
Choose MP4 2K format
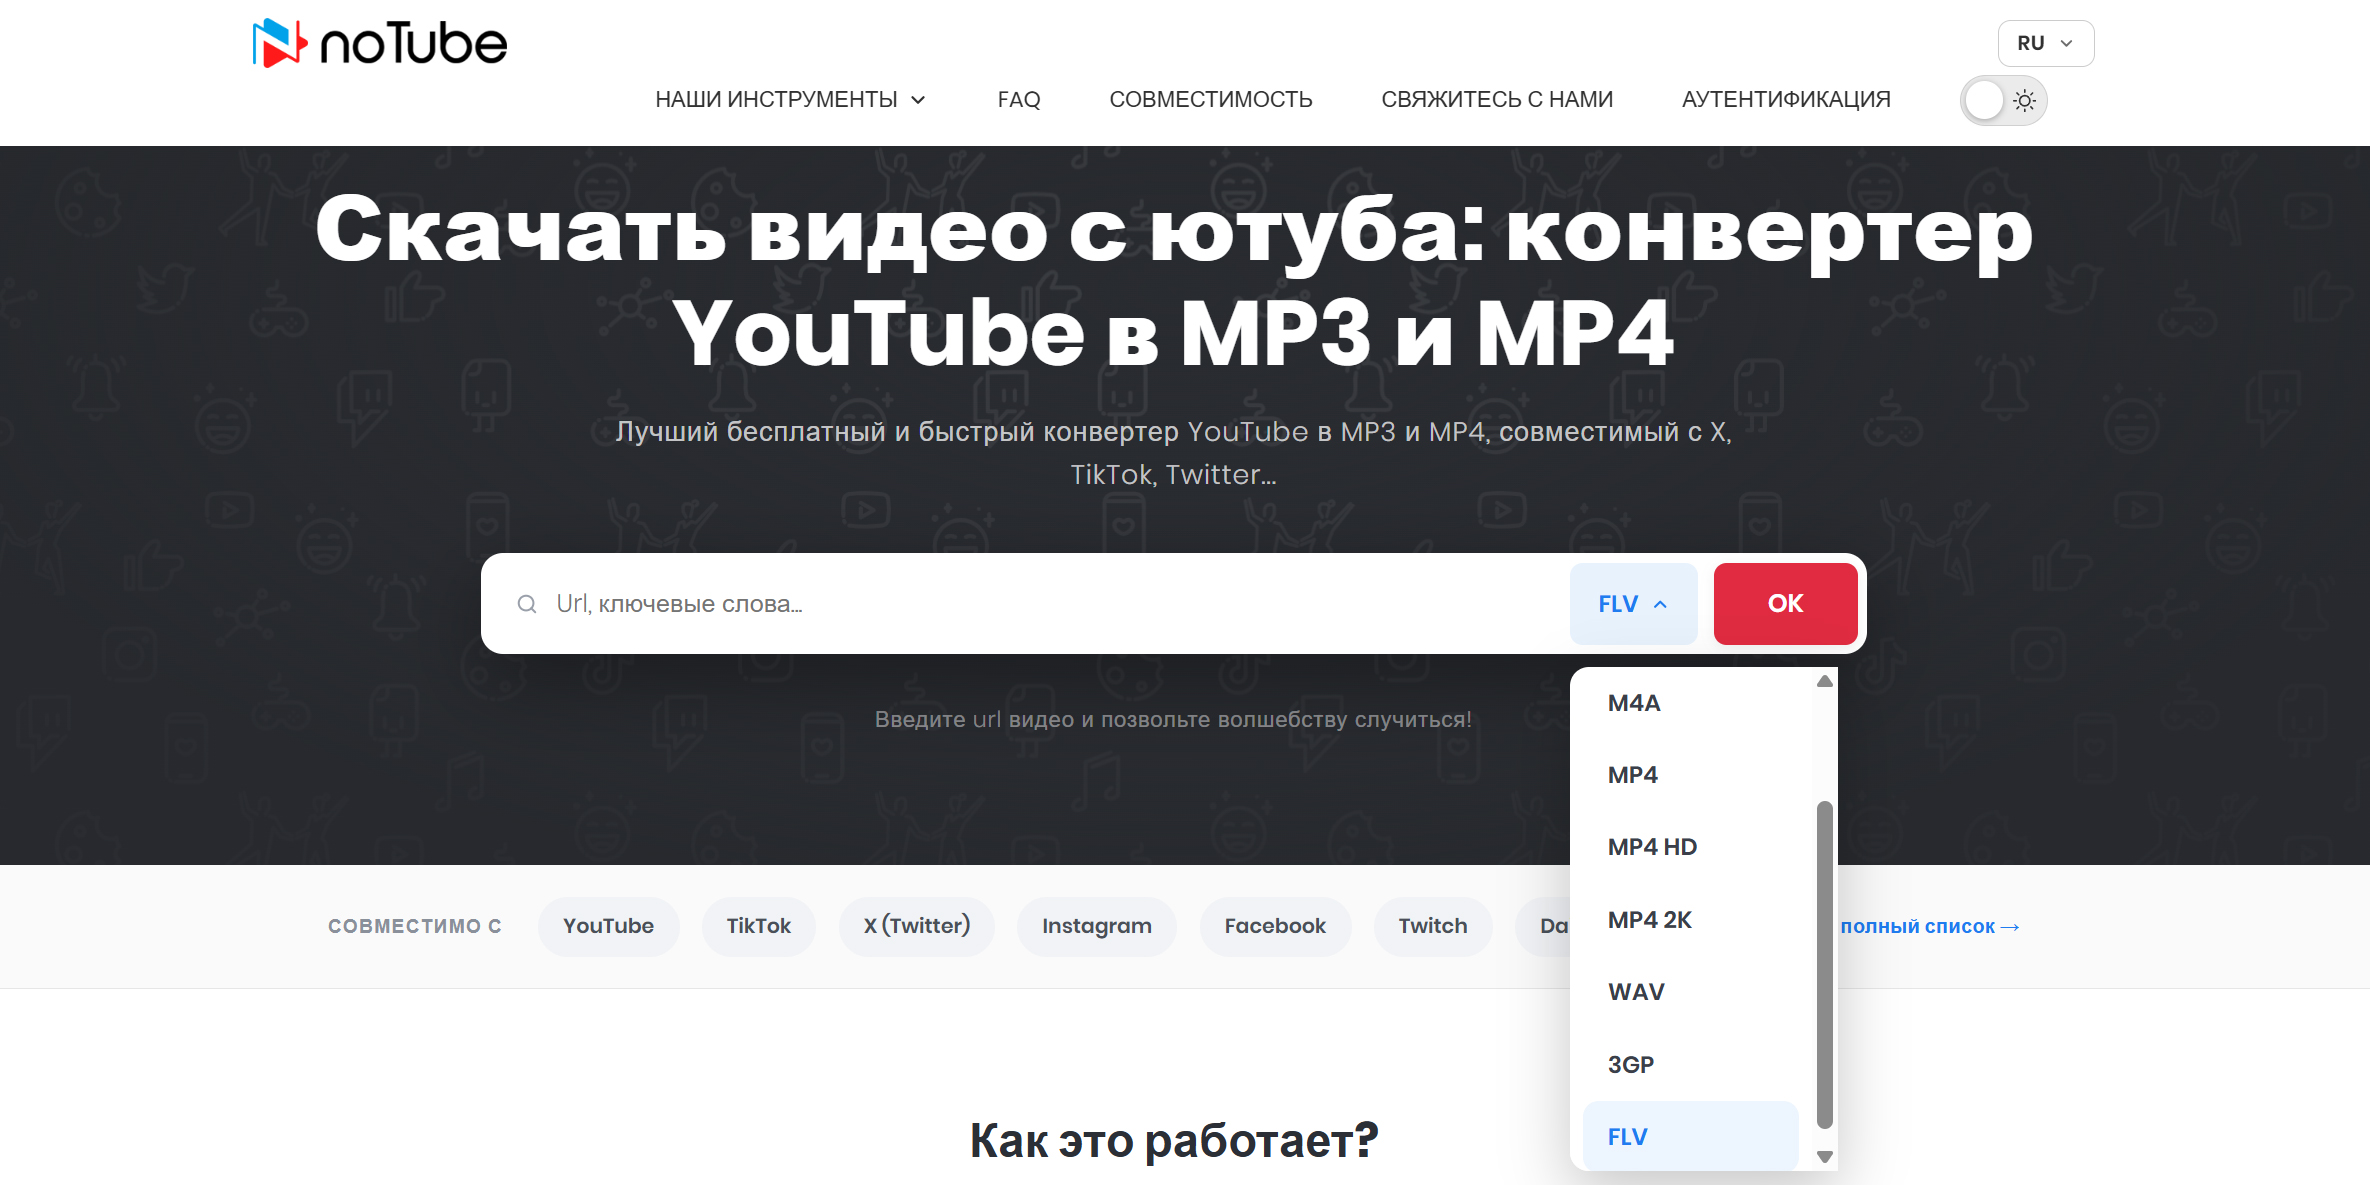(x=1690, y=920)
